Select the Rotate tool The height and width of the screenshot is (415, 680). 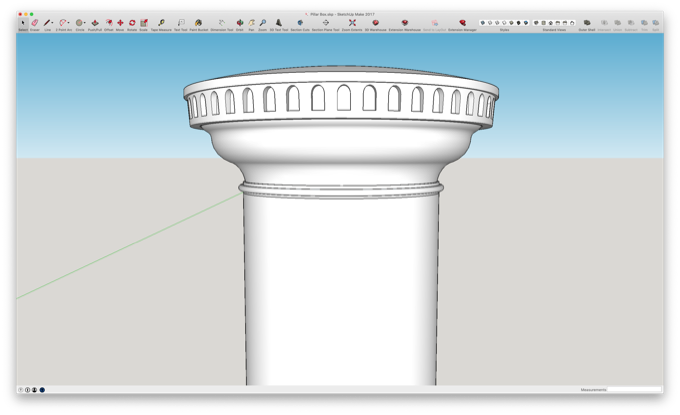[132, 23]
